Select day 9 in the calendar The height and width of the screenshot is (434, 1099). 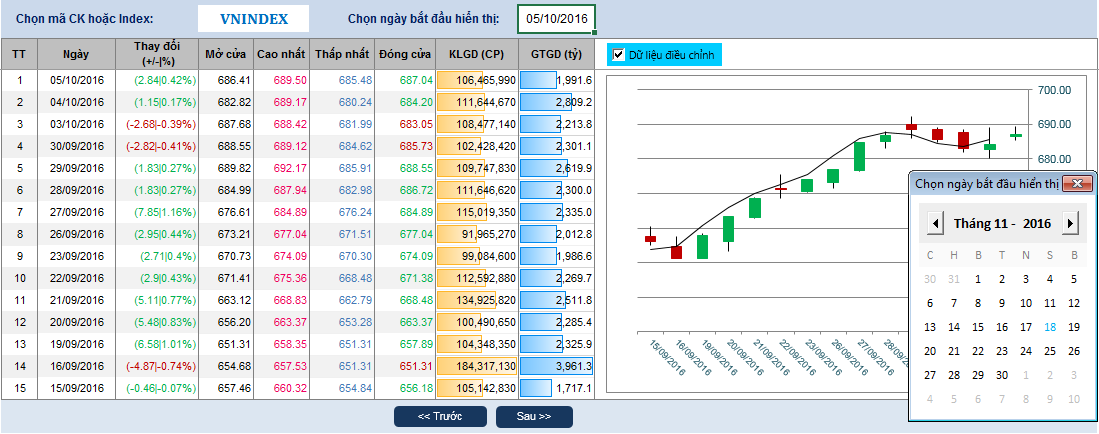(1002, 303)
